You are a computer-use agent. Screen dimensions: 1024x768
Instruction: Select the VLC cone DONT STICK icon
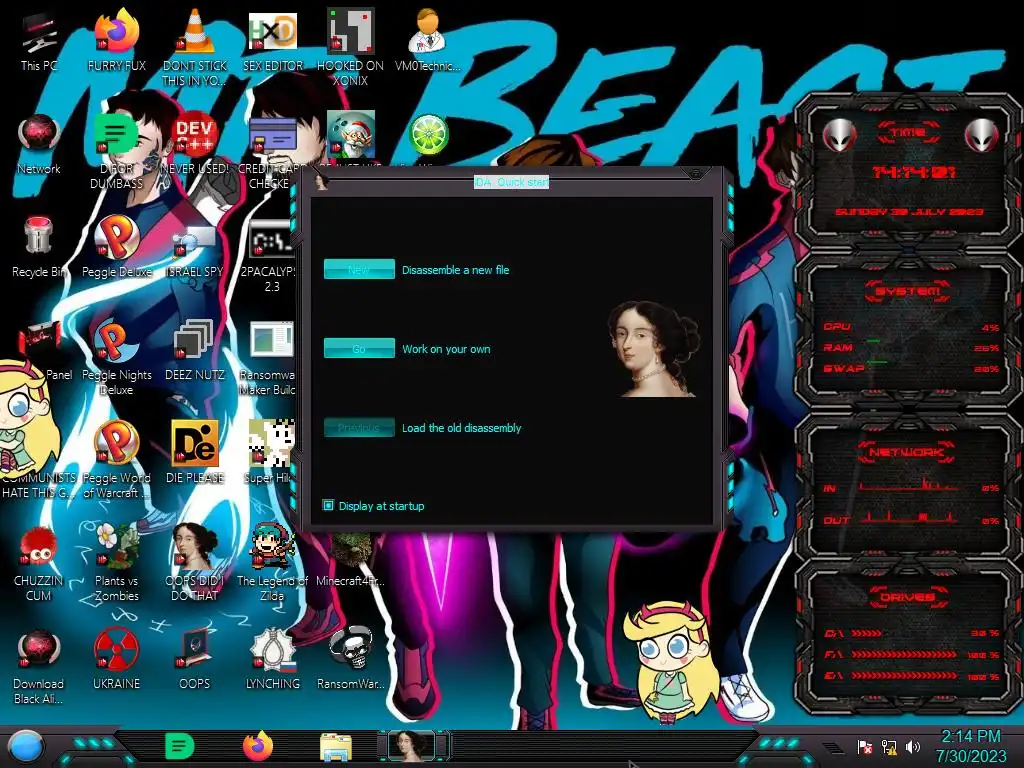[x=195, y=47]
